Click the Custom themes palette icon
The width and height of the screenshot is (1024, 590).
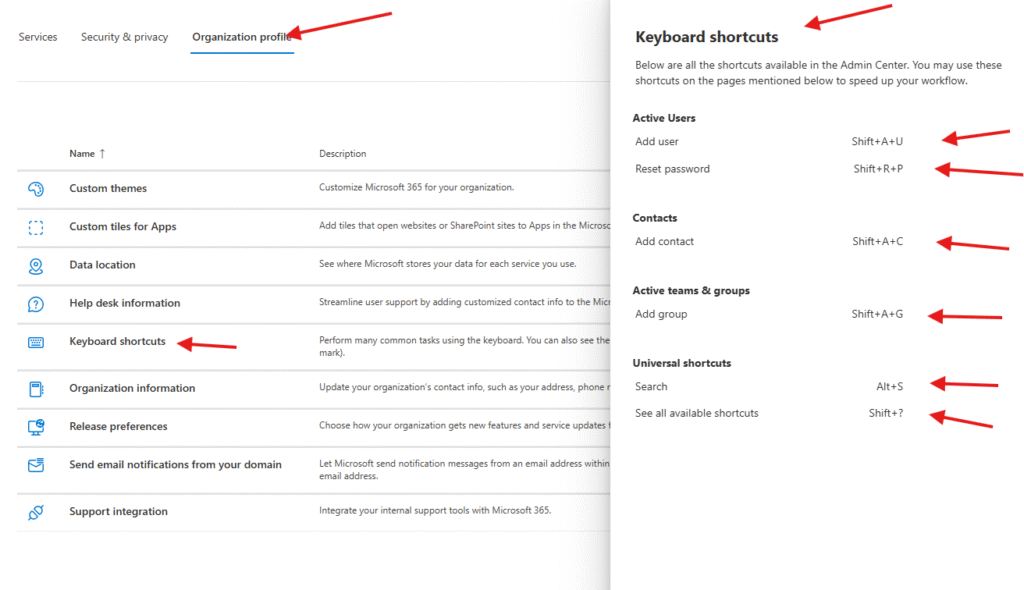pos(36,189)
